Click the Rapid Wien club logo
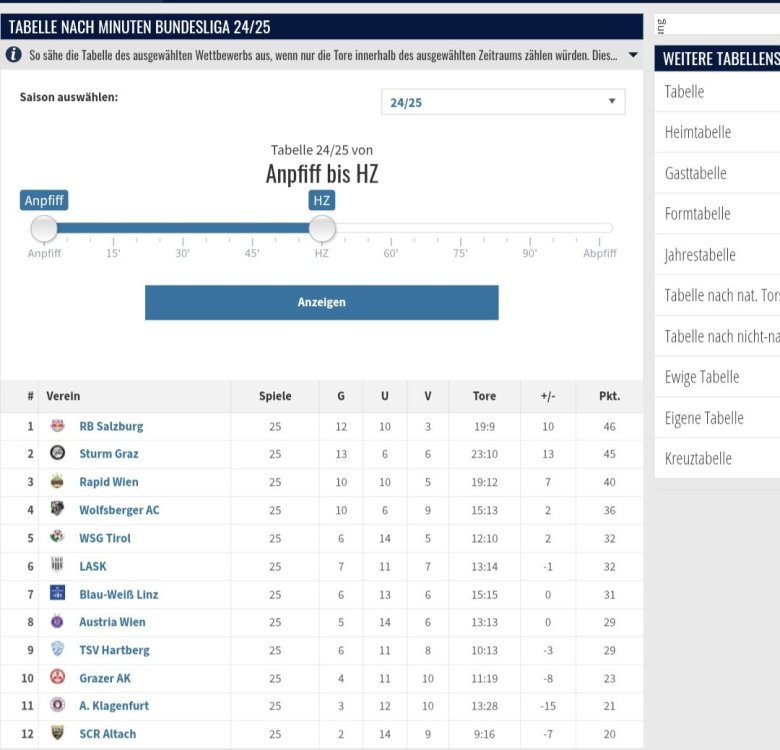780x750 pixels. [58, 482]
